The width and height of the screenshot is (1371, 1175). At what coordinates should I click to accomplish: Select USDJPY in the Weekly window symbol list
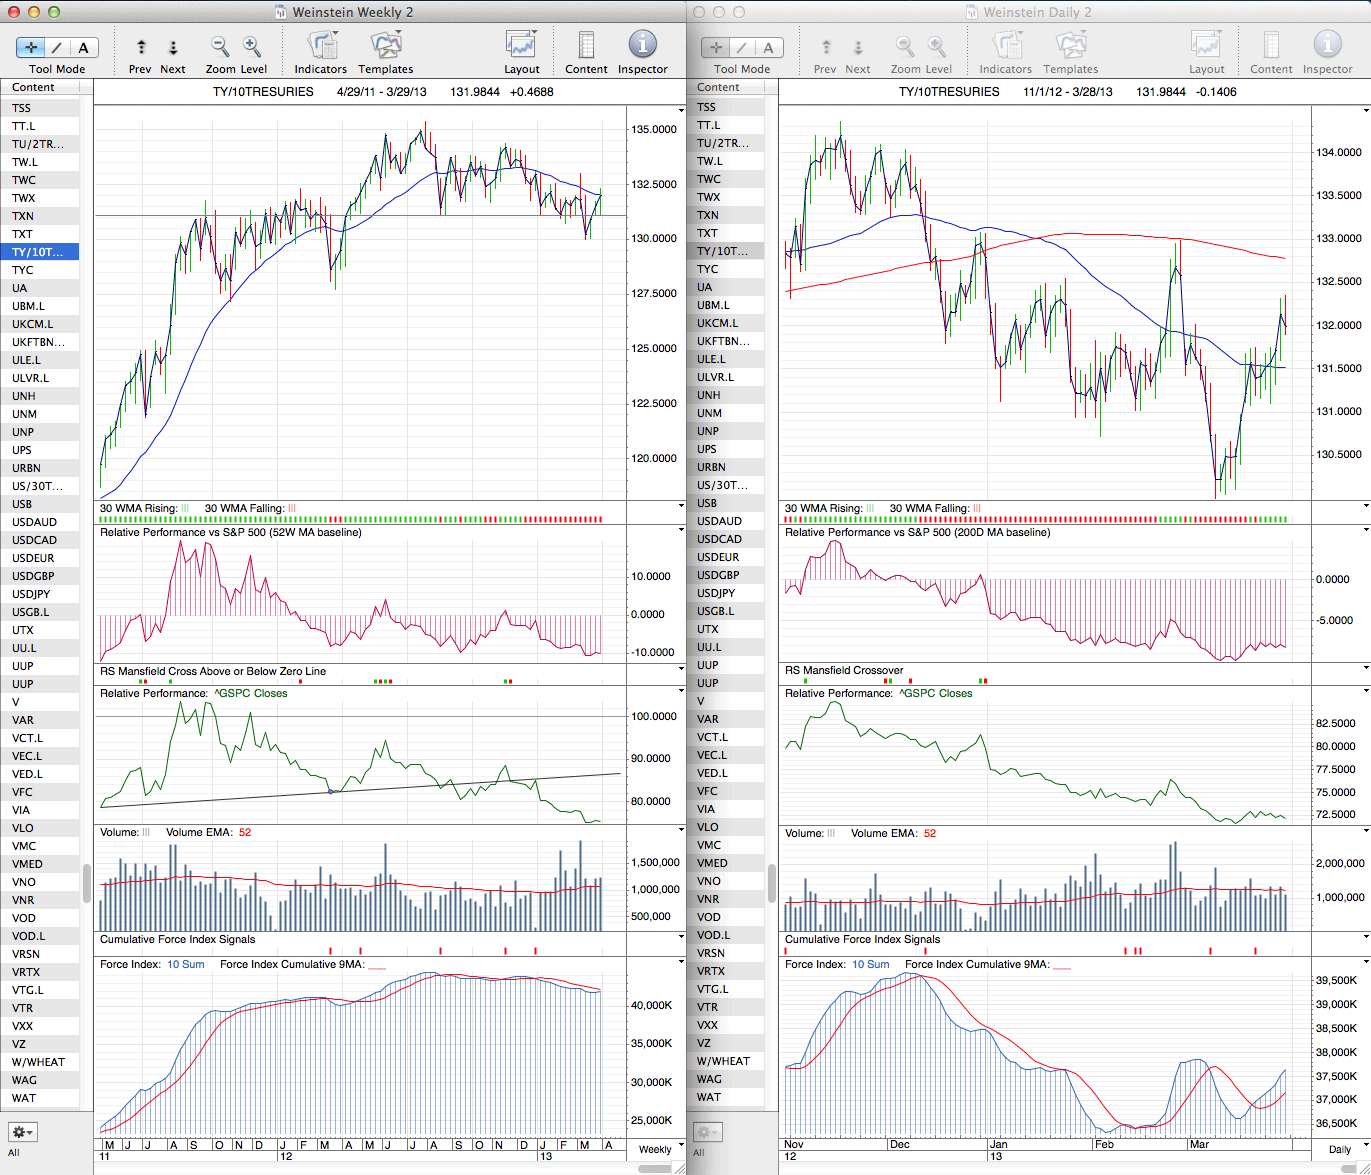[x=31, y=594]
